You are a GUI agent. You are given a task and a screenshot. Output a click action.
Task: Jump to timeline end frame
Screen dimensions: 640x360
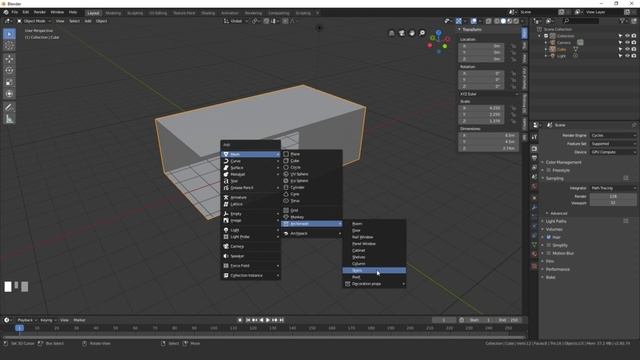pos(281,320)
